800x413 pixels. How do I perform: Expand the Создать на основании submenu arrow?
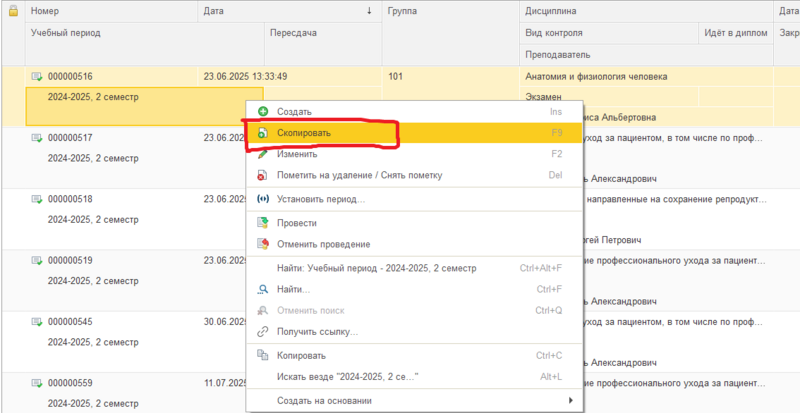click(571, 401)
